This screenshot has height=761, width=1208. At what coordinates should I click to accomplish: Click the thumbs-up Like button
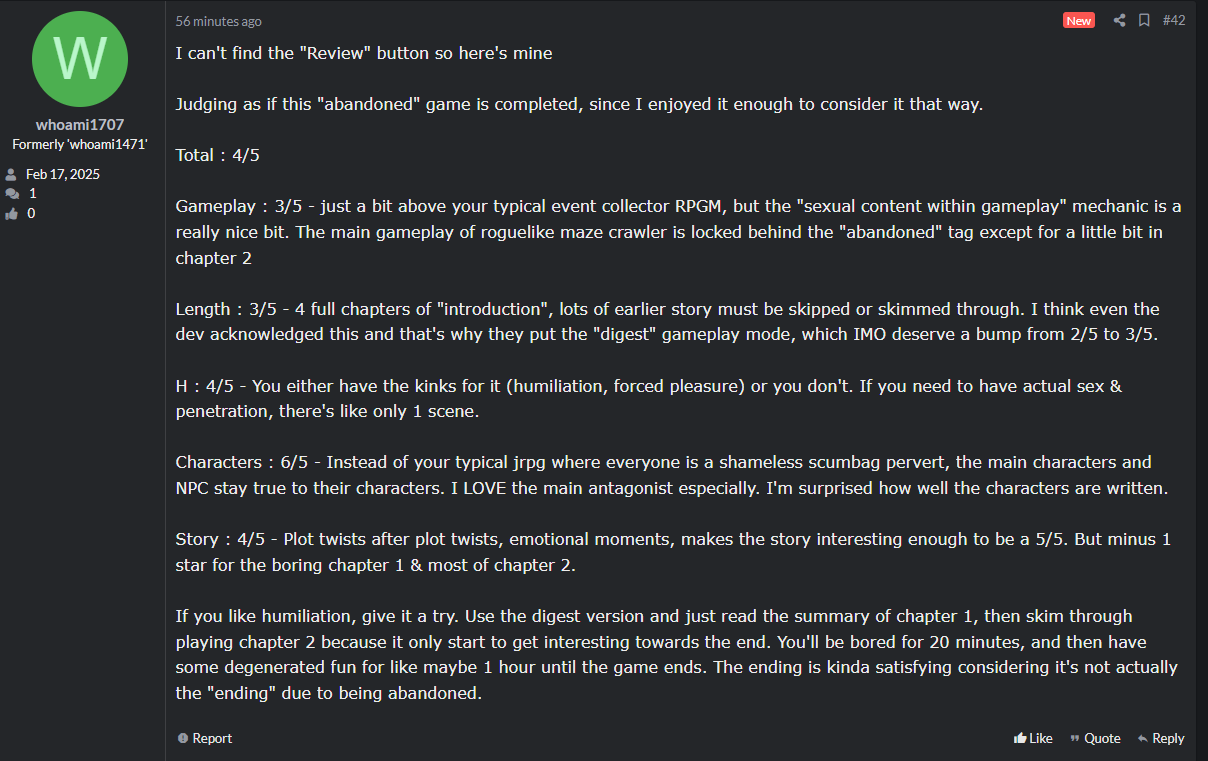coord(1033,738)
